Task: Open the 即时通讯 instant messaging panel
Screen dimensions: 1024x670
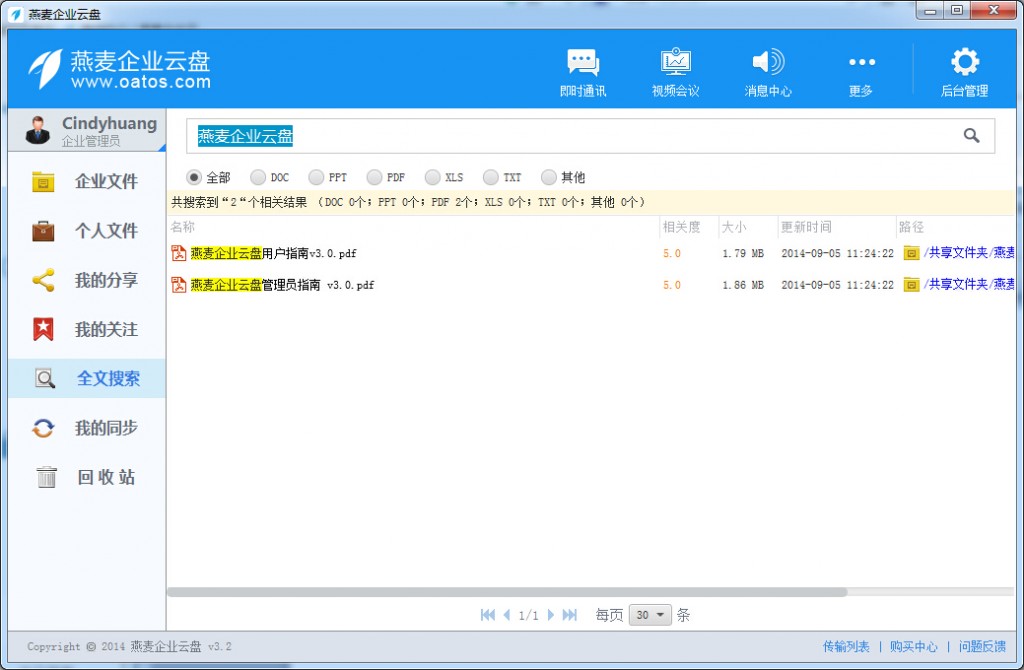Action: click(583, 68)
